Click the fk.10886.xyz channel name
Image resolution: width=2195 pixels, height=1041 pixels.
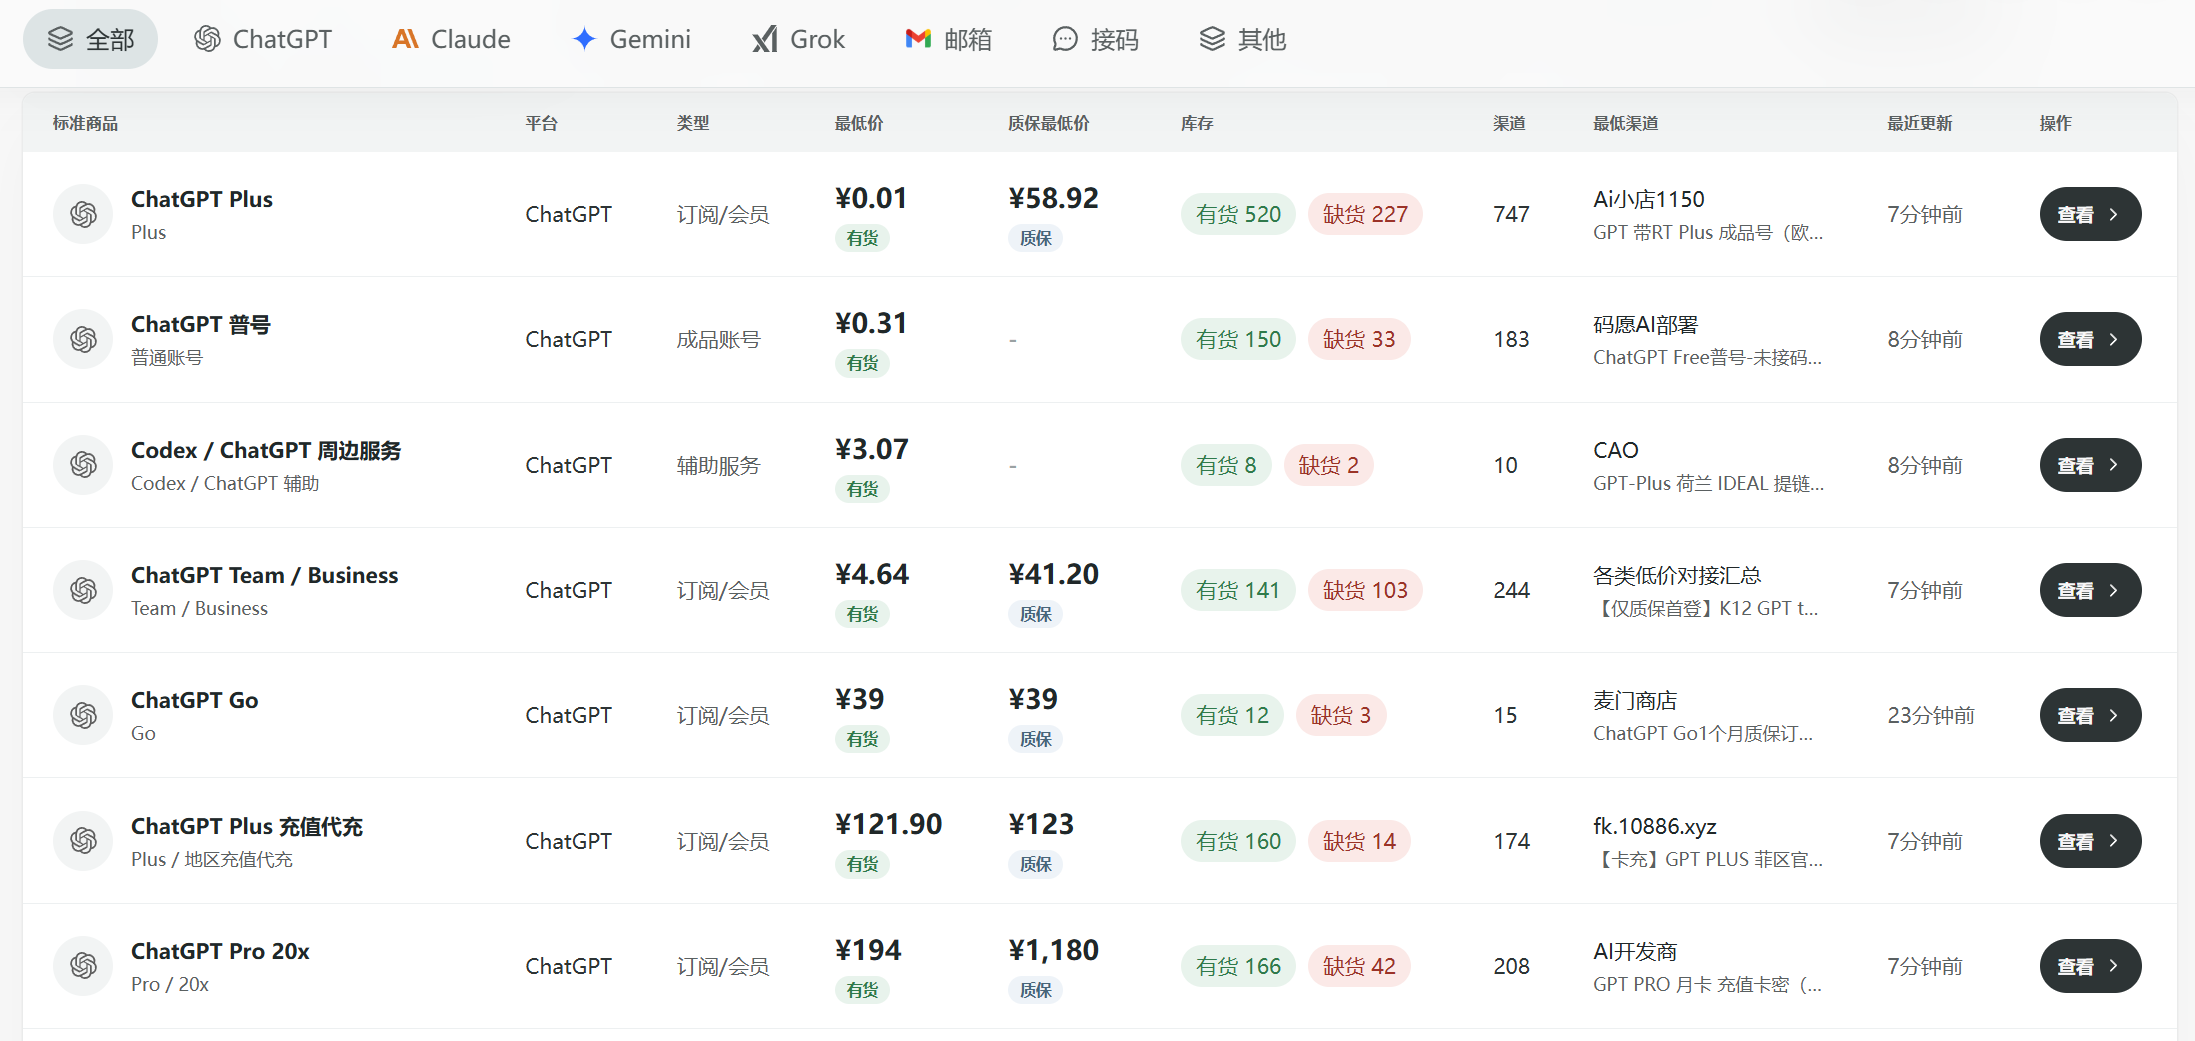1655,826
